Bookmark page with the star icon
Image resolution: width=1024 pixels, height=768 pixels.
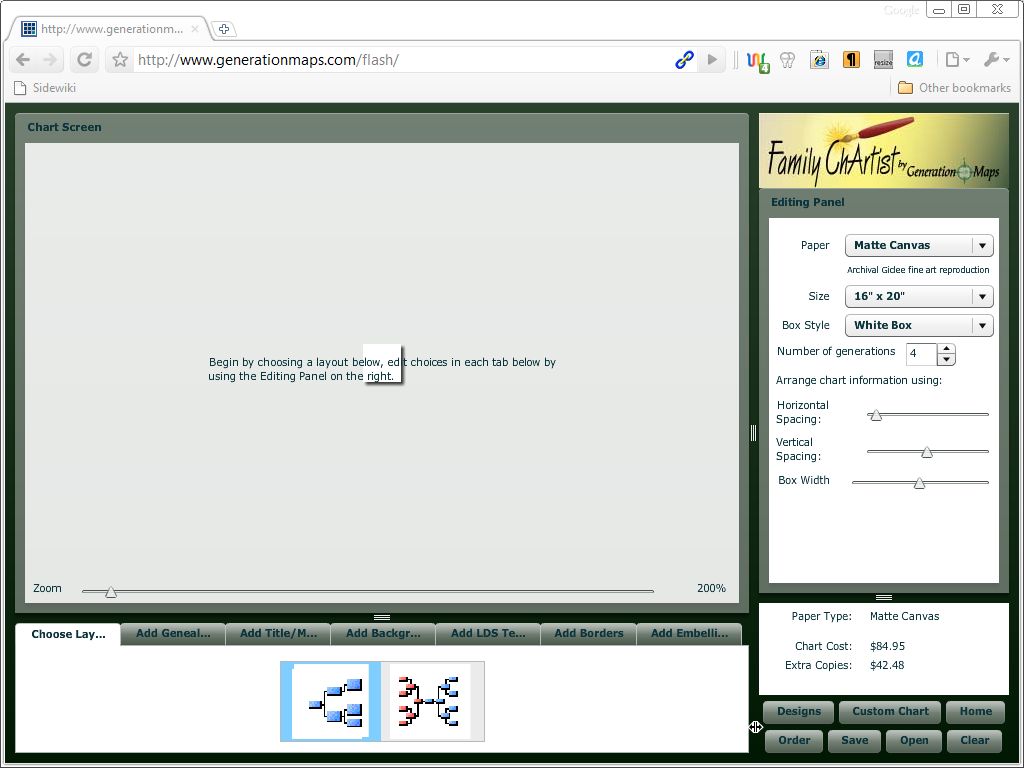120,60
